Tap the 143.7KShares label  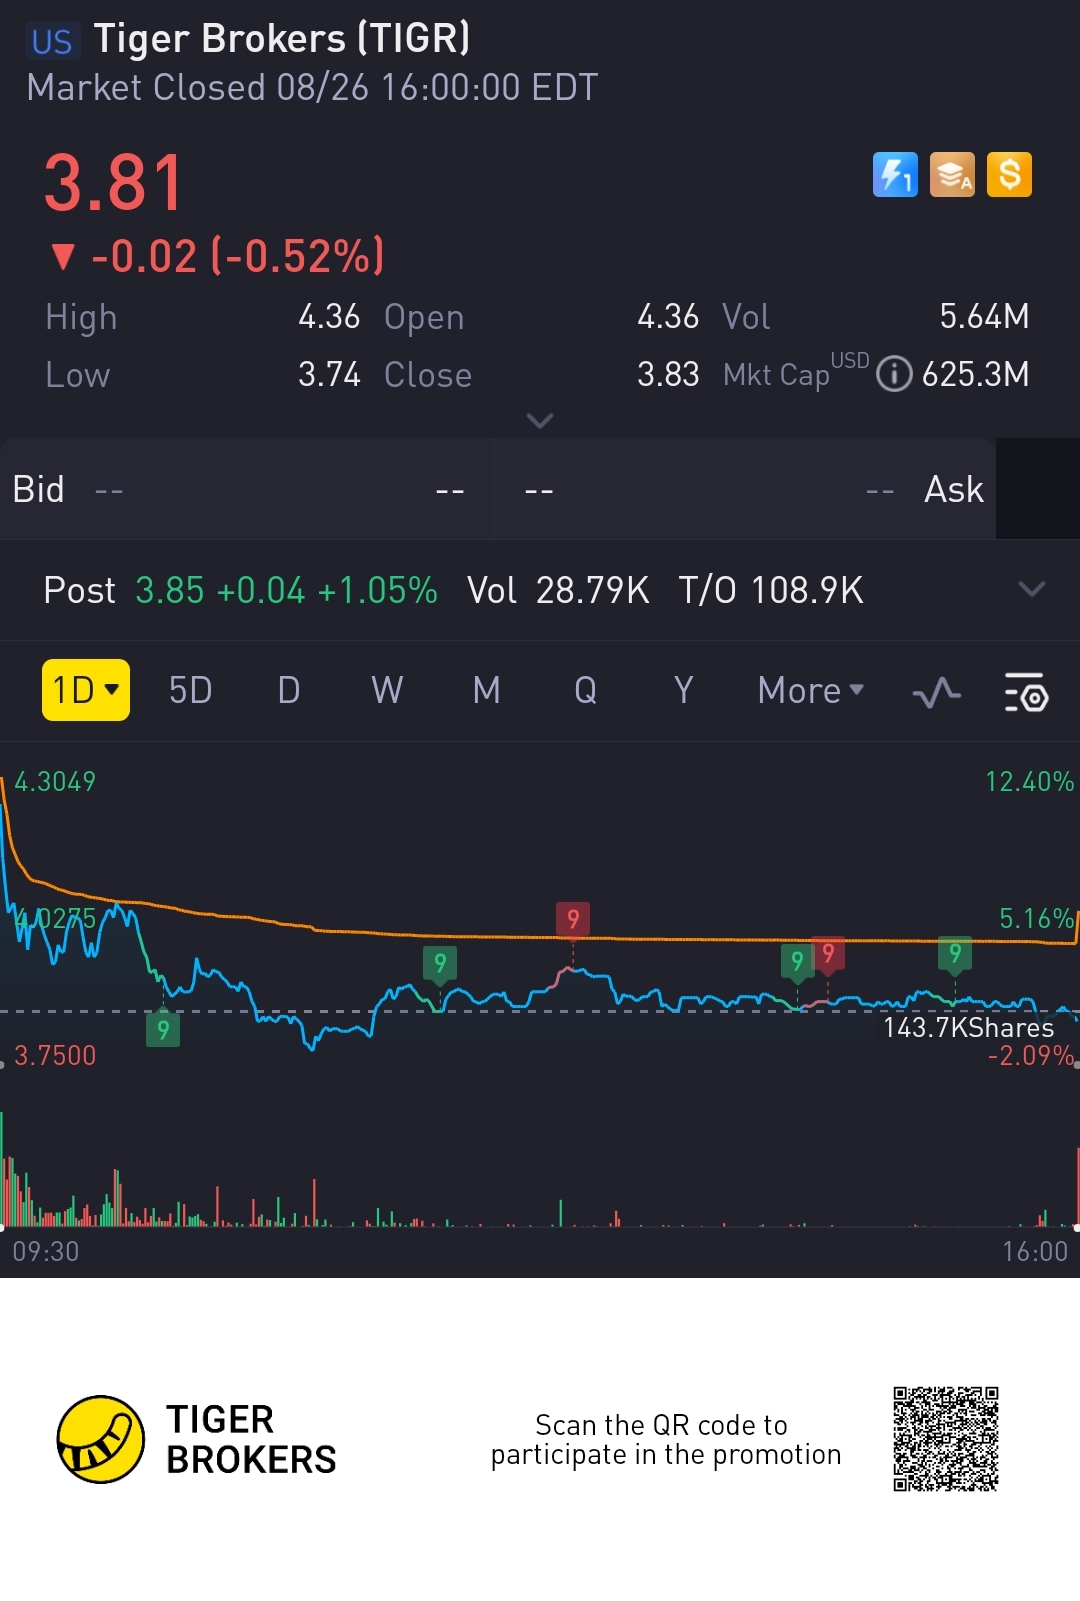tap(968, 1027)
